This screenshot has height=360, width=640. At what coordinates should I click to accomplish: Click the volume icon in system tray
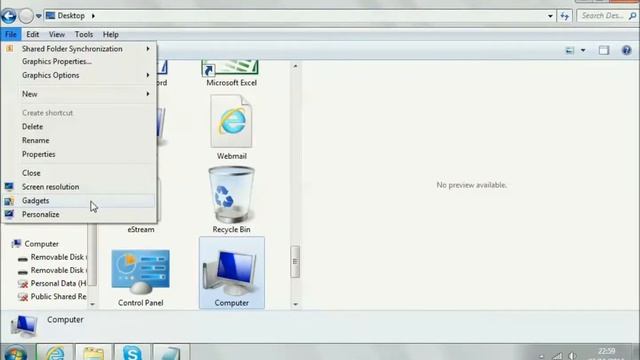tap(572, 356)
